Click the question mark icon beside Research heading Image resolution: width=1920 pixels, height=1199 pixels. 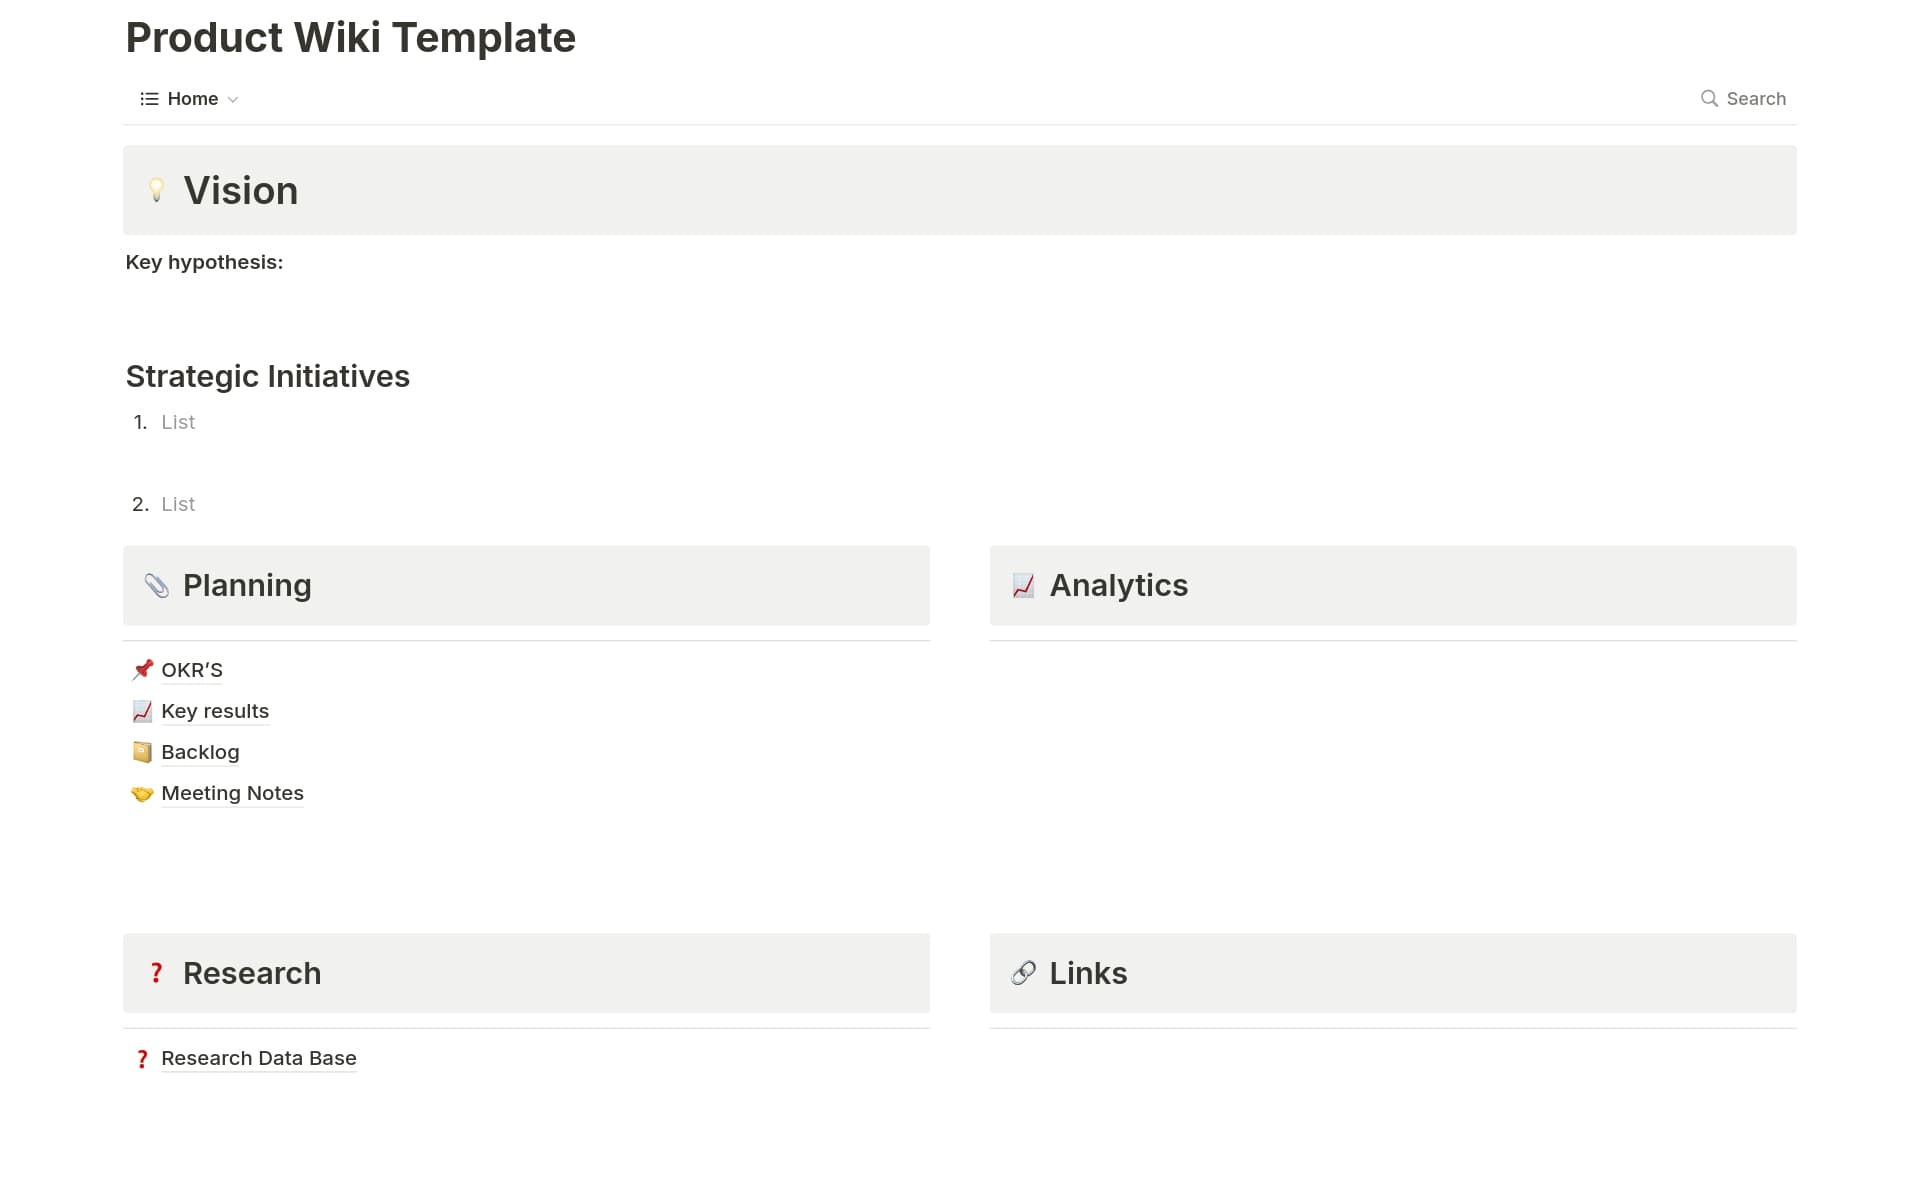156,973
